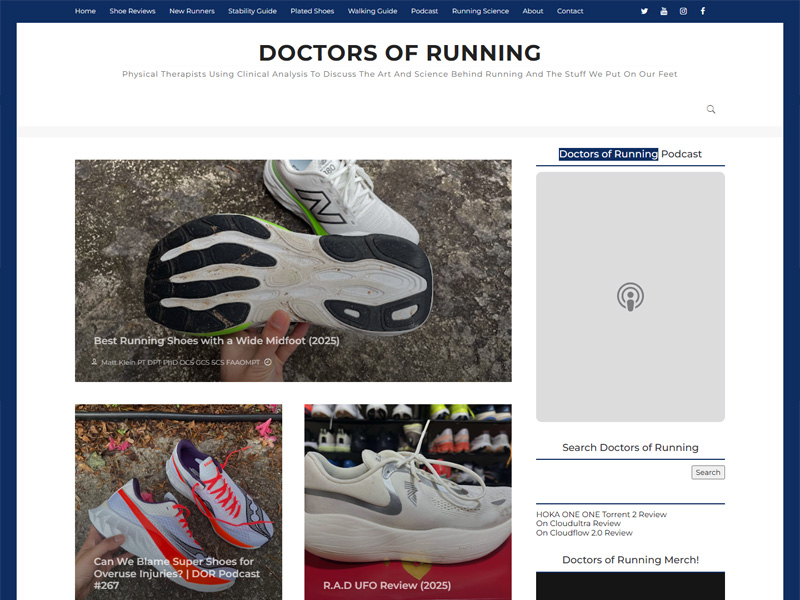Click the author icon beside Matt Klein
Screen dimensions: 800x600
(x=94, y=361)
